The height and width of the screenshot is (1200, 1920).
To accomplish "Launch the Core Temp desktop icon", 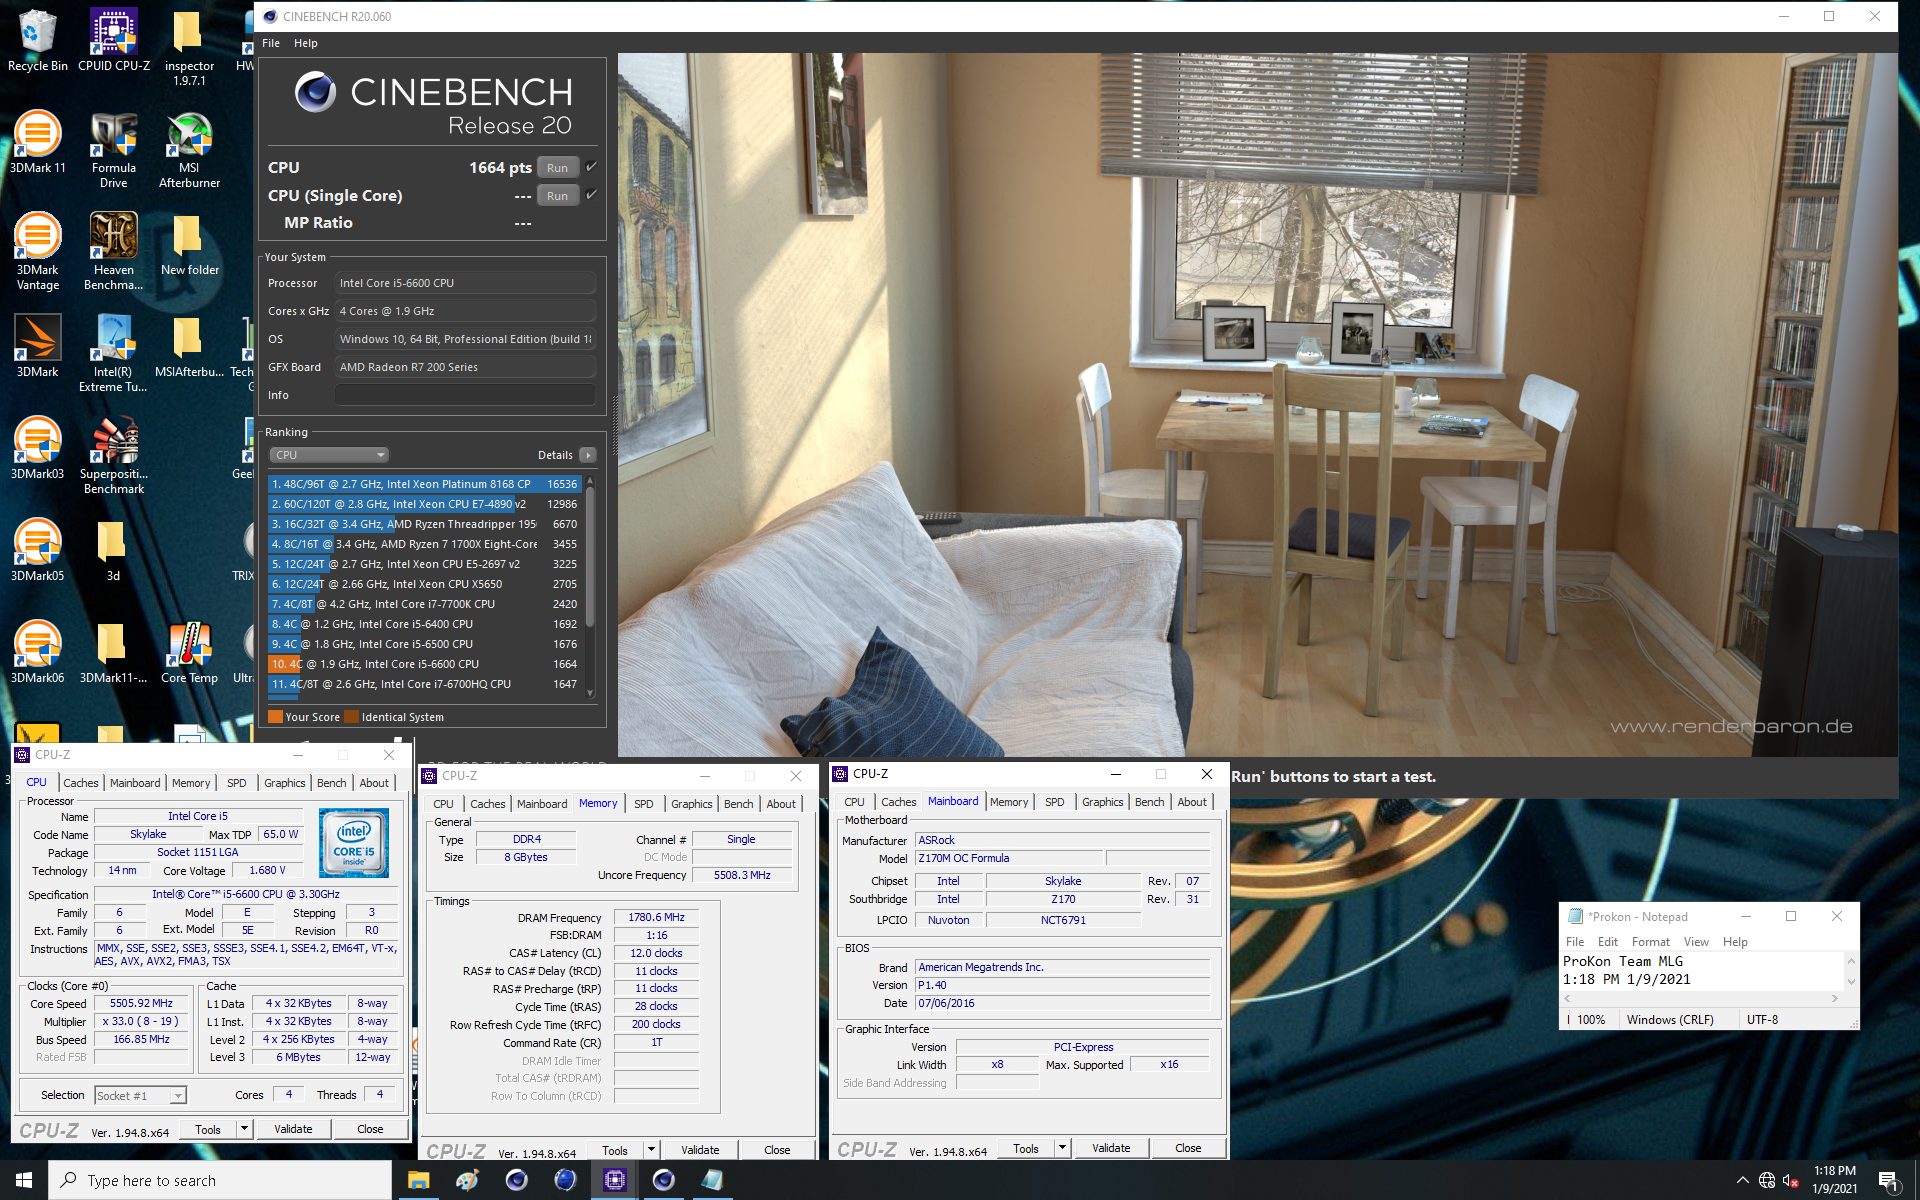I will coord(189,652).
